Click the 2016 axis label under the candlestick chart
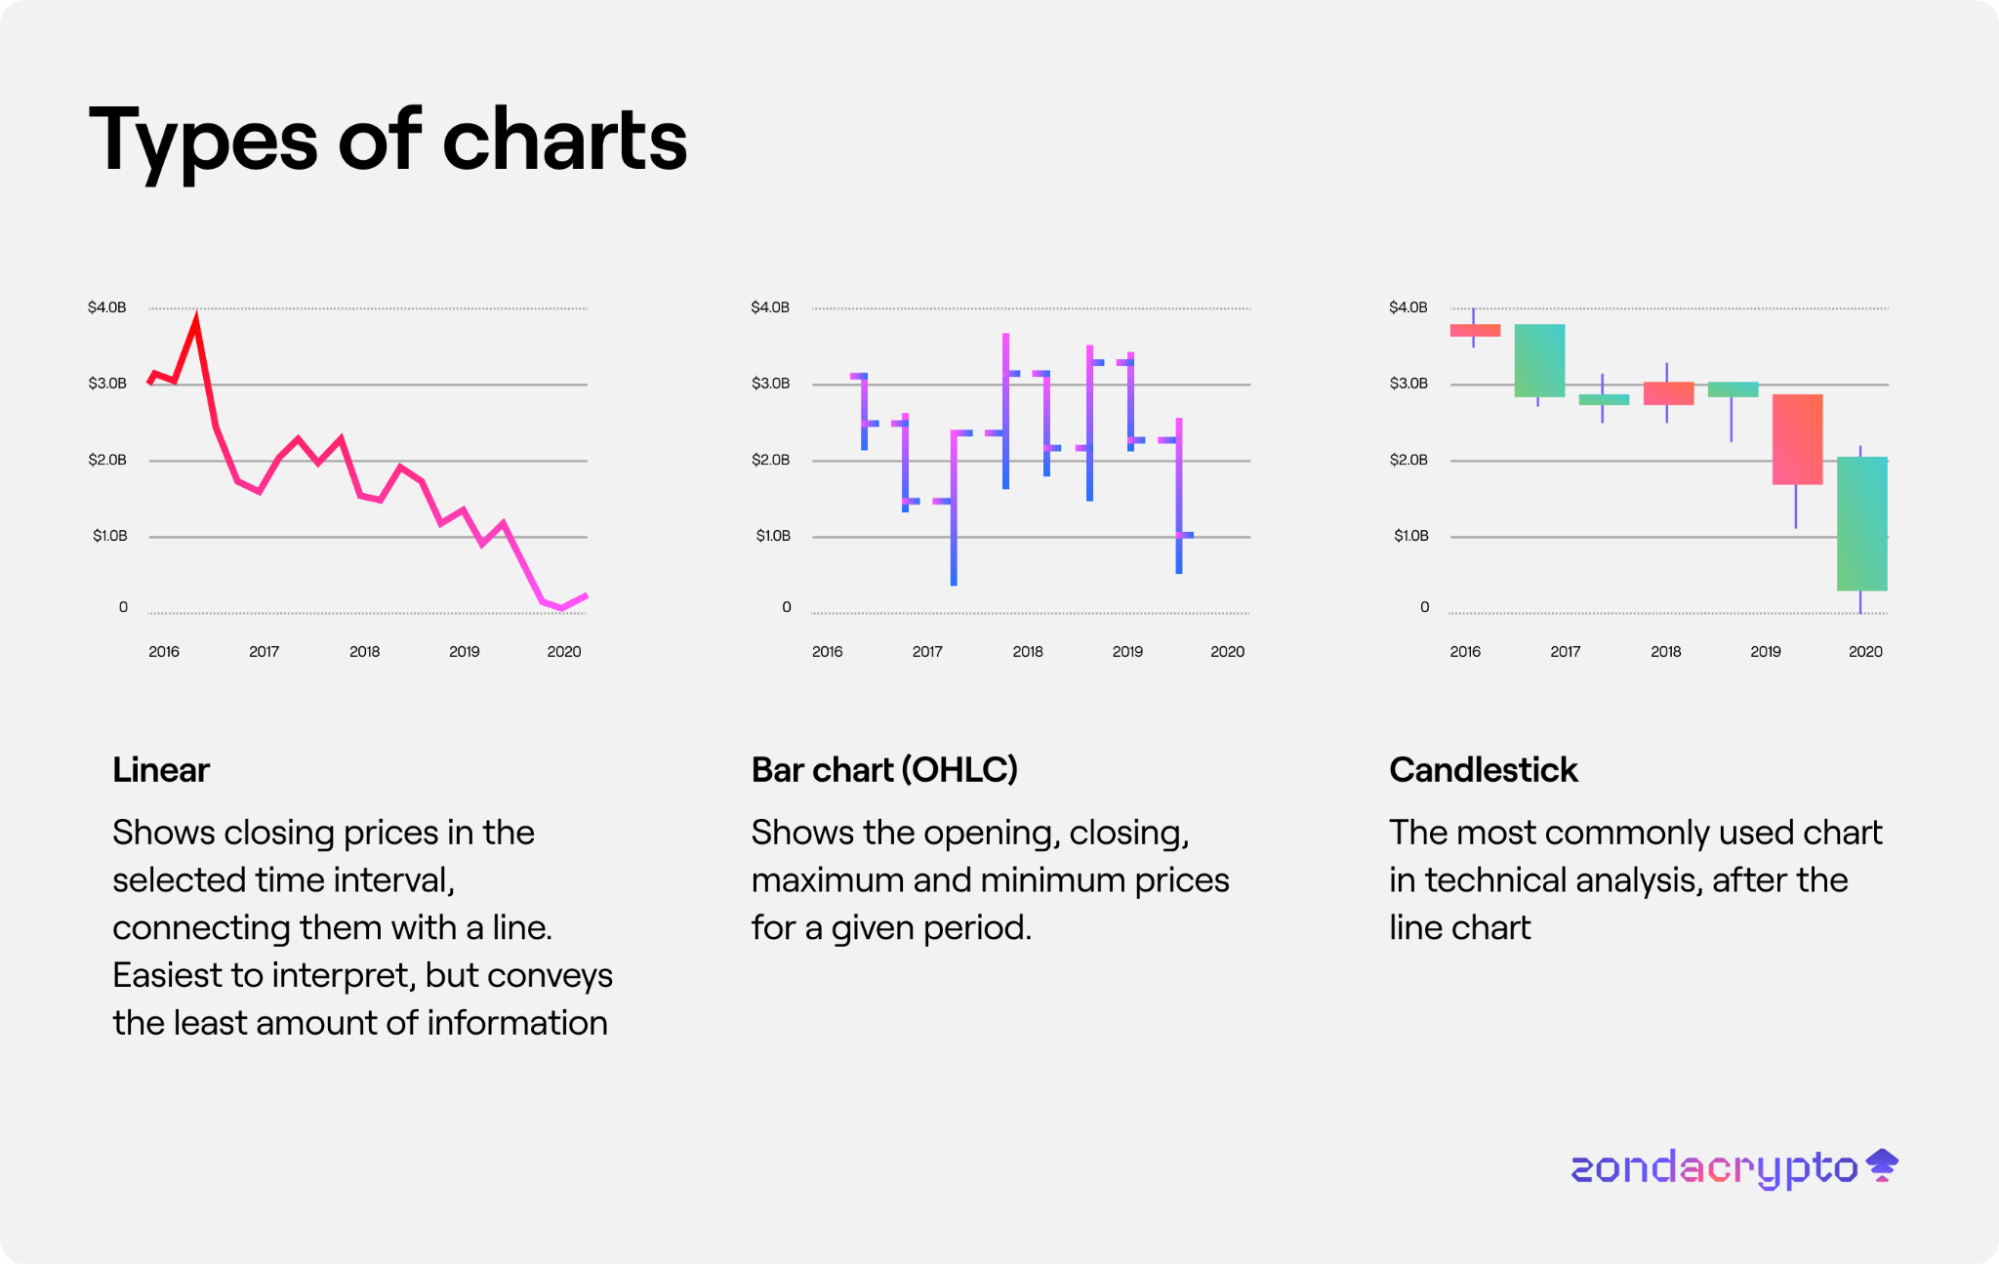Viewport: 1999px width, 1265px height. click(x=1465, y=651)
